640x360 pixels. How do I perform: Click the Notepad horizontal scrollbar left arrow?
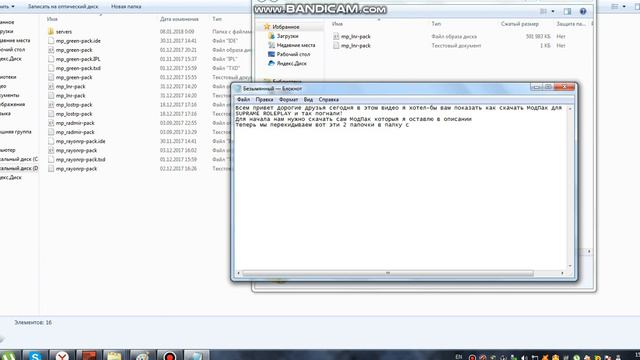[239, 273]
